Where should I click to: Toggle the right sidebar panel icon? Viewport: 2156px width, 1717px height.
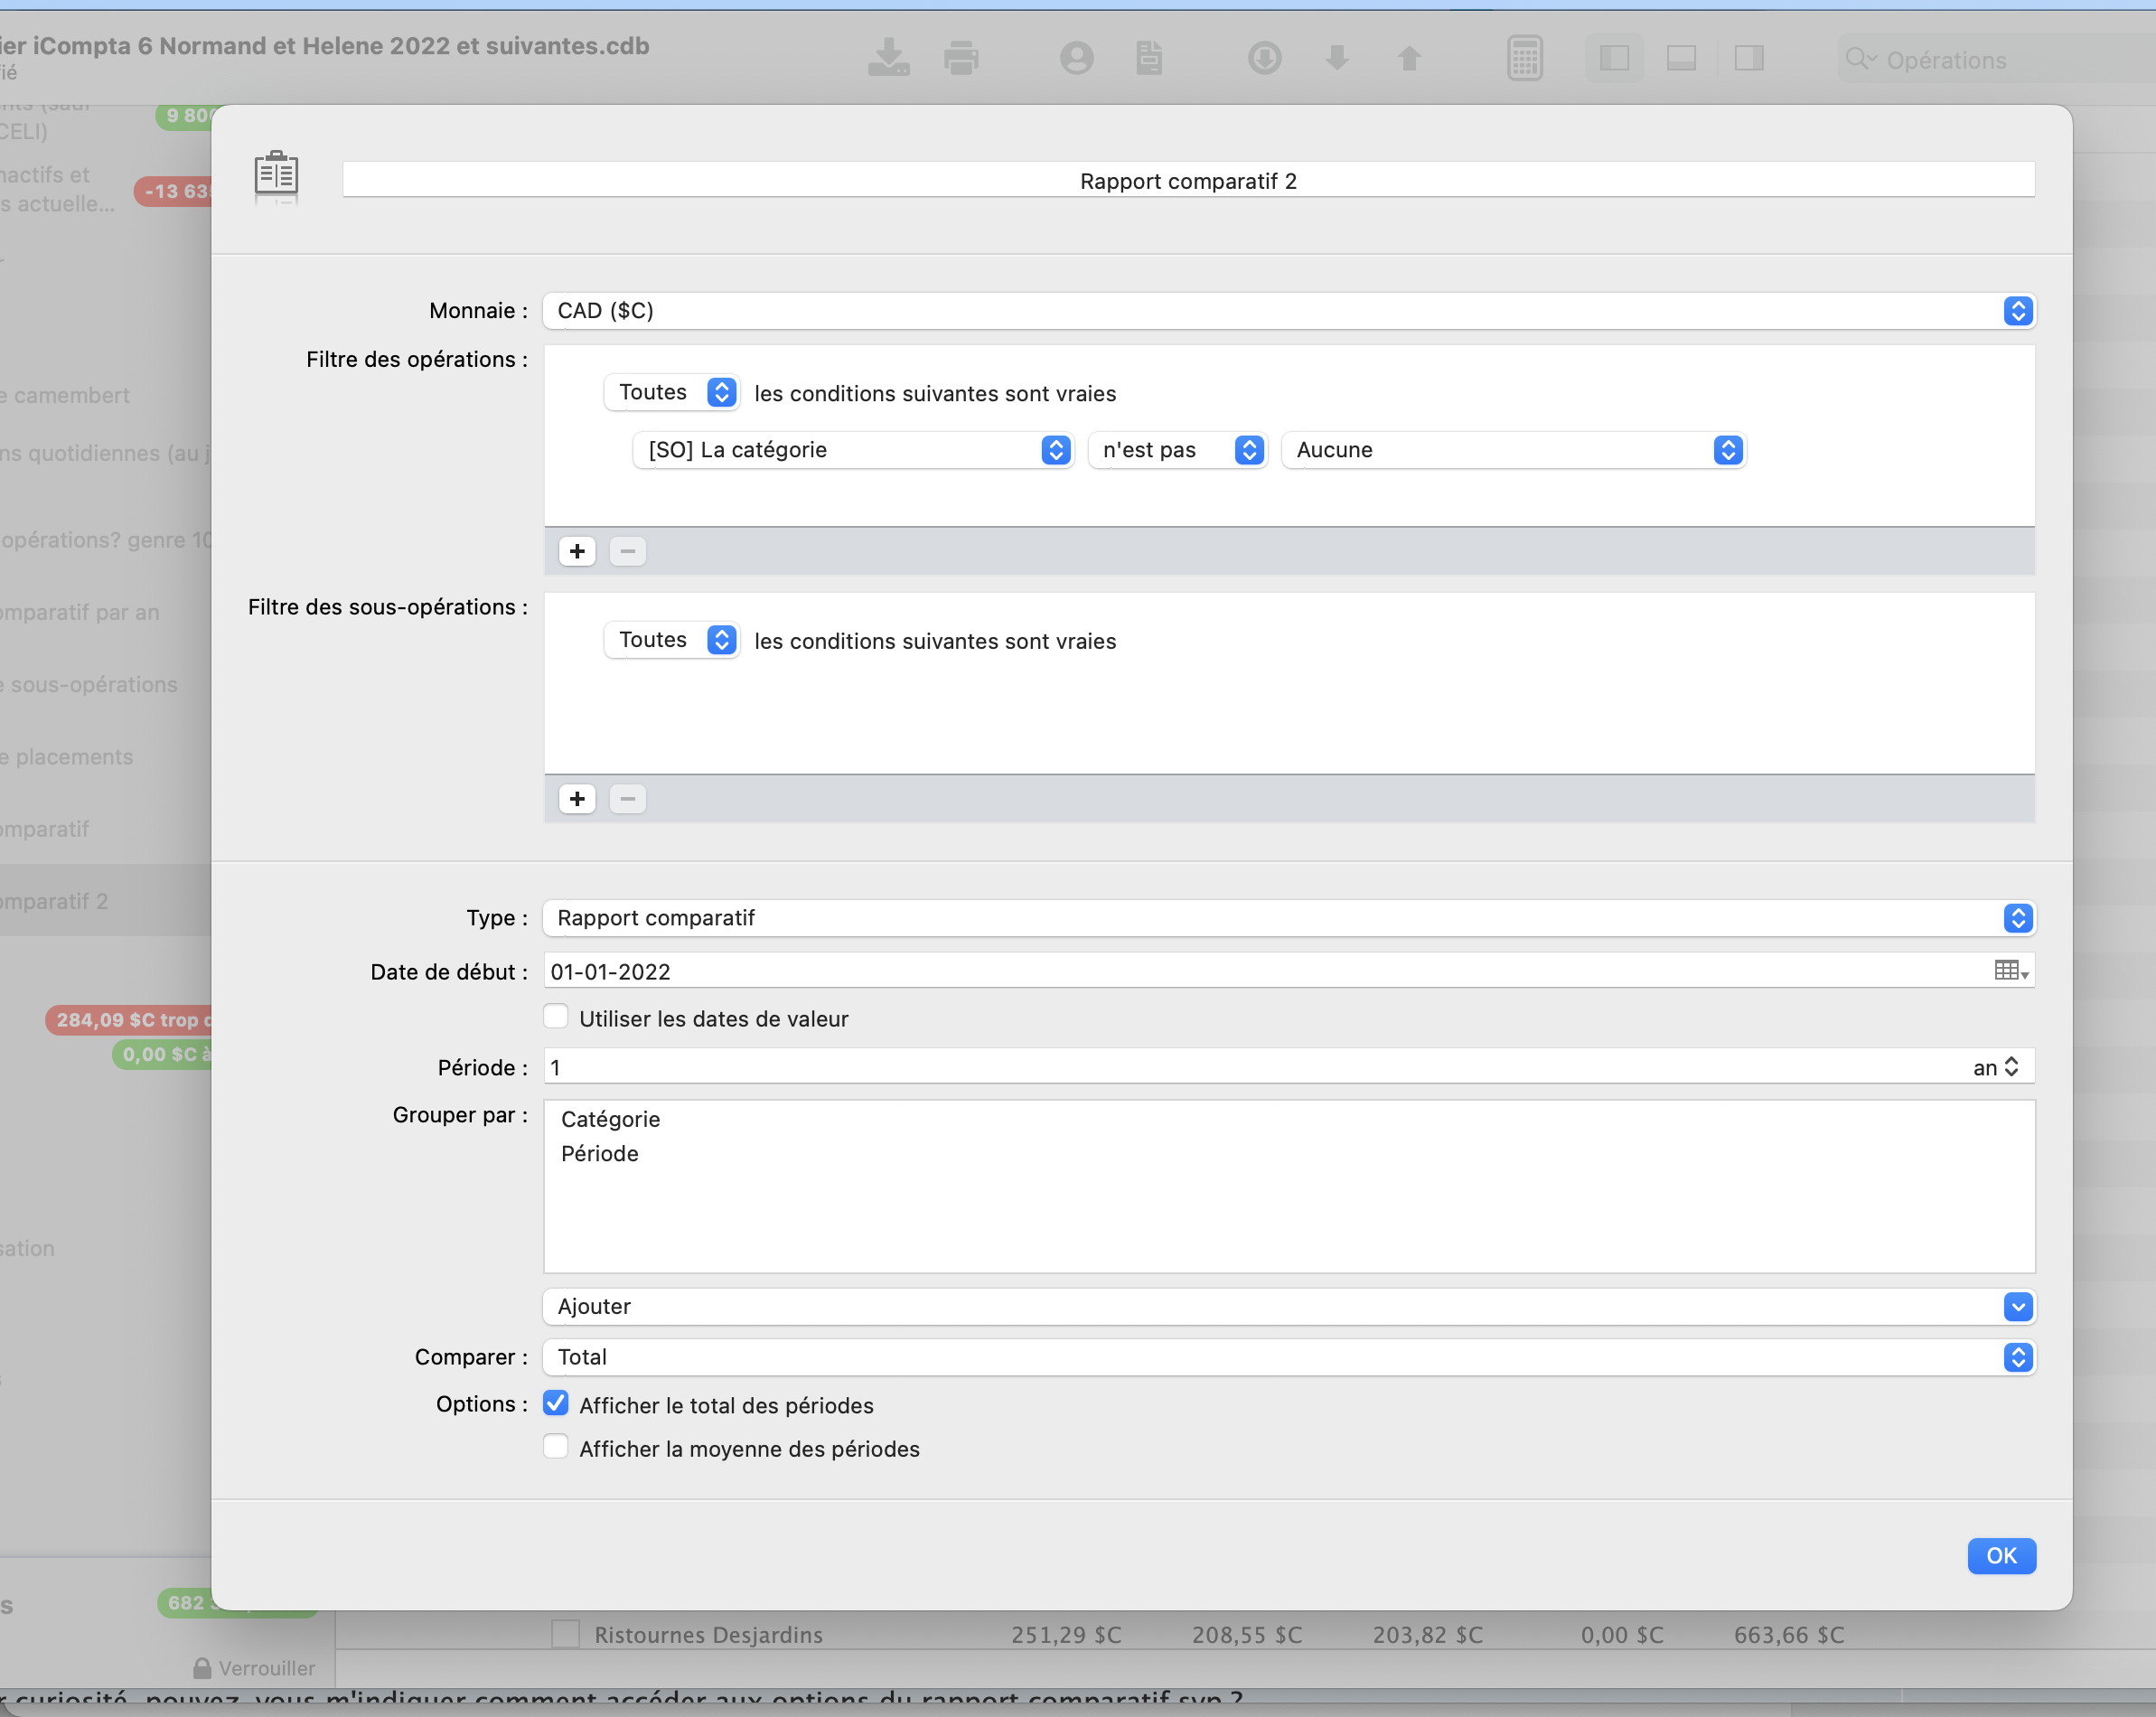[x=1749, y=58]
